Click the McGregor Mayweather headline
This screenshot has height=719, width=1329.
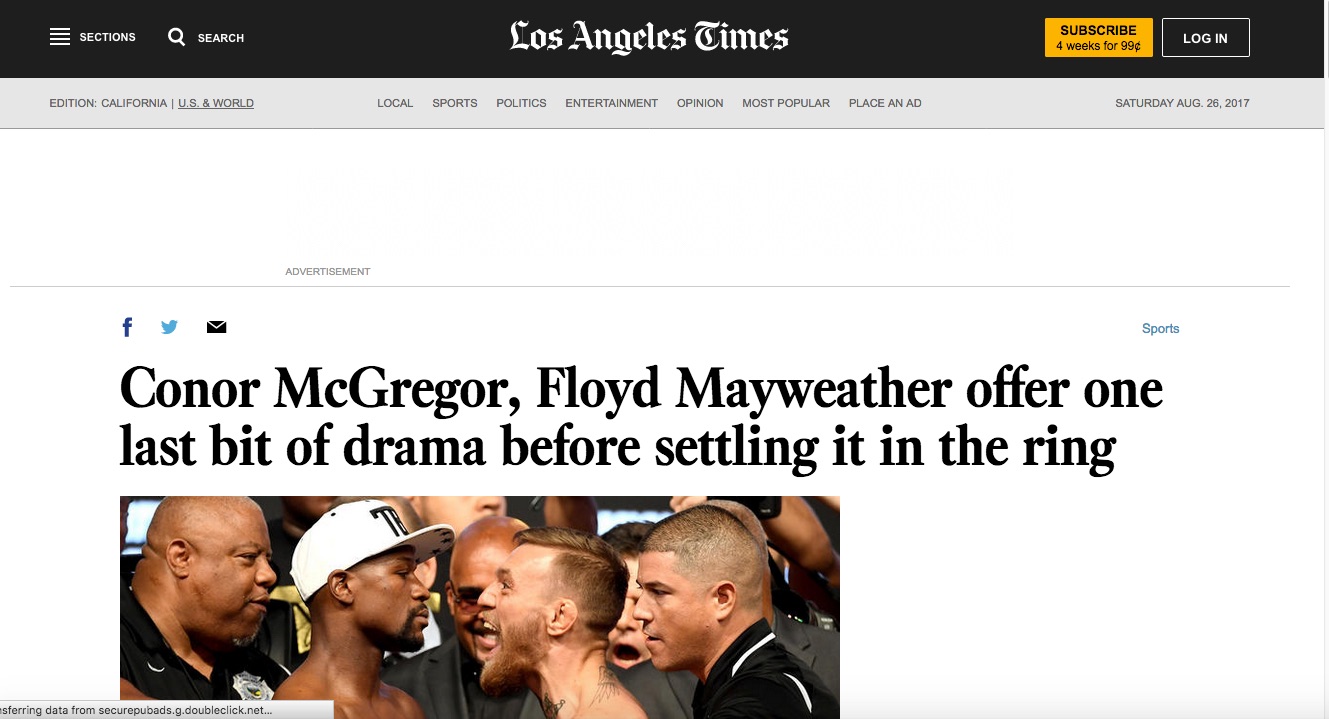pos(641,418)
